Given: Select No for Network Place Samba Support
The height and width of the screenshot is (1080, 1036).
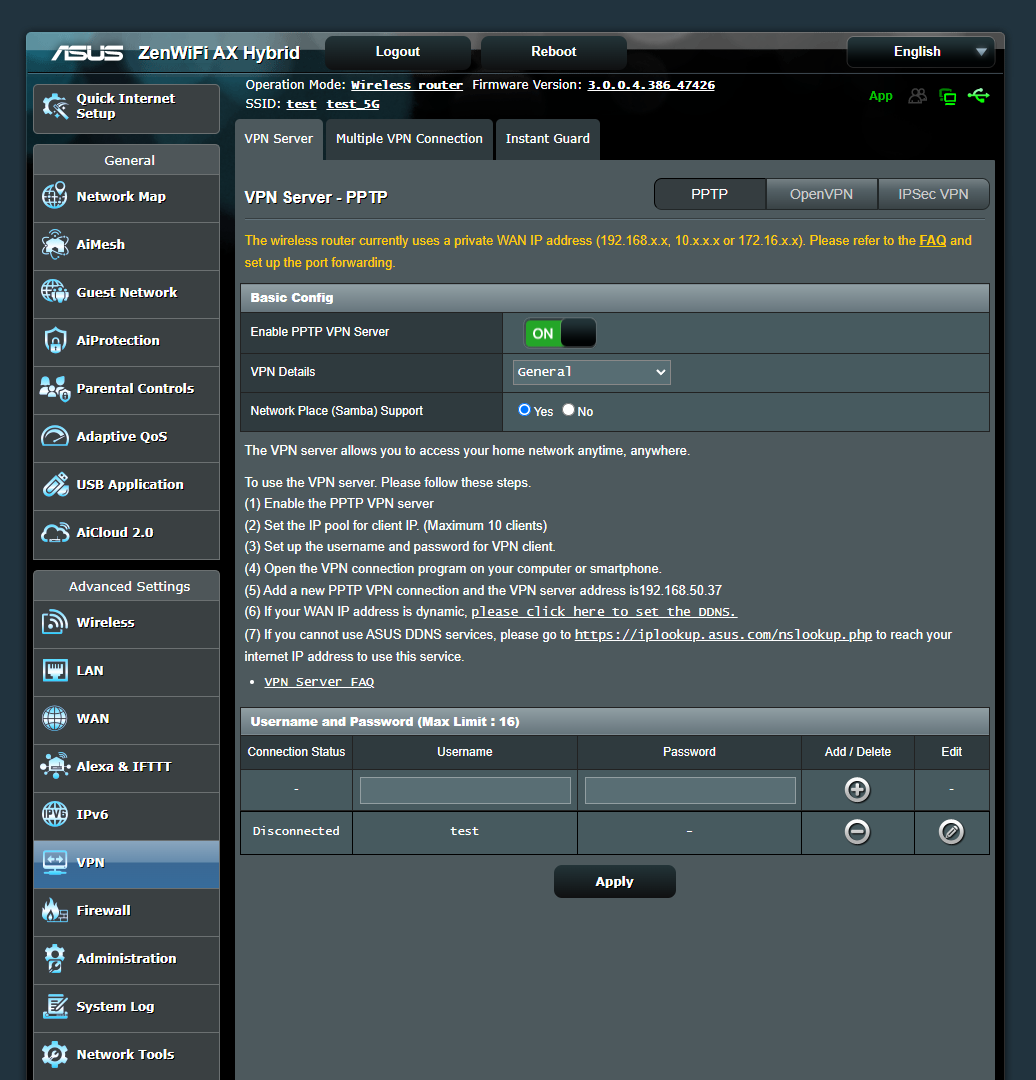Looking at the screenshot, I should (x=568, y=410).
